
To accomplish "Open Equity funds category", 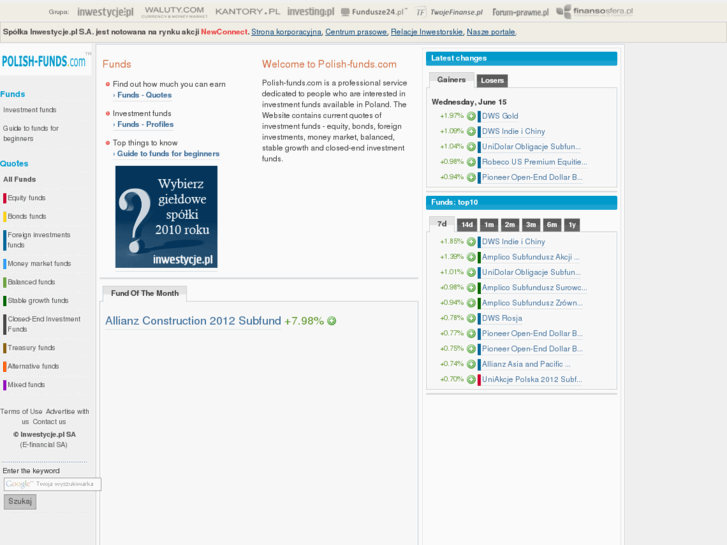I will click(26, 198).
